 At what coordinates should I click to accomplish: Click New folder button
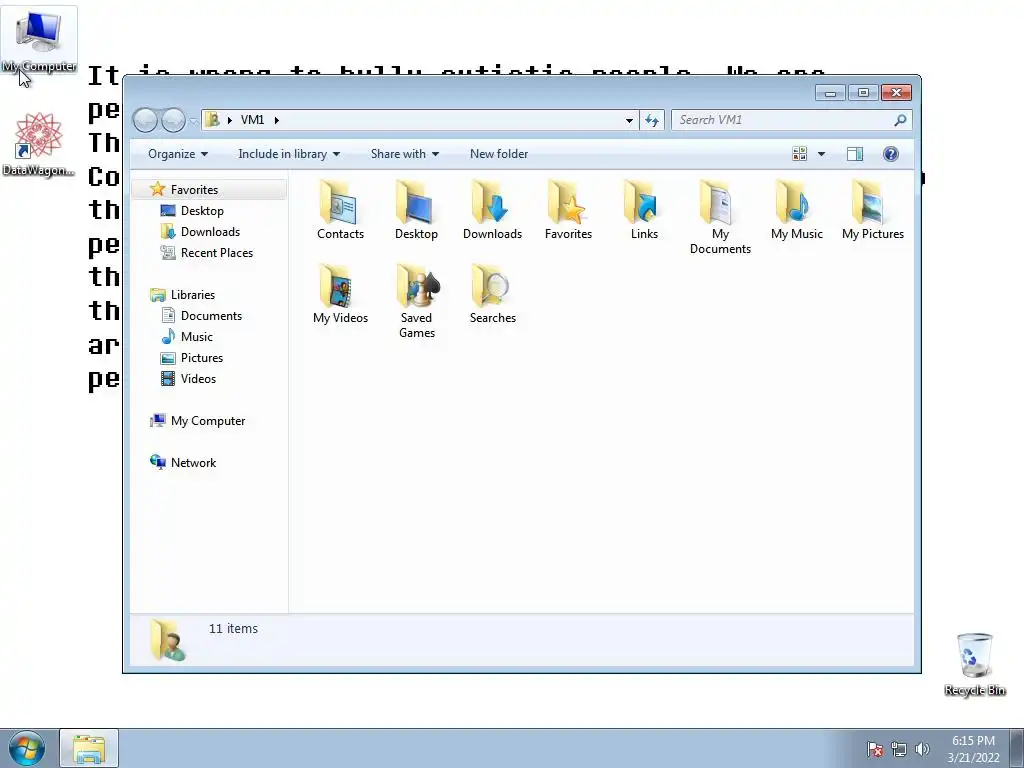(499, 154)
